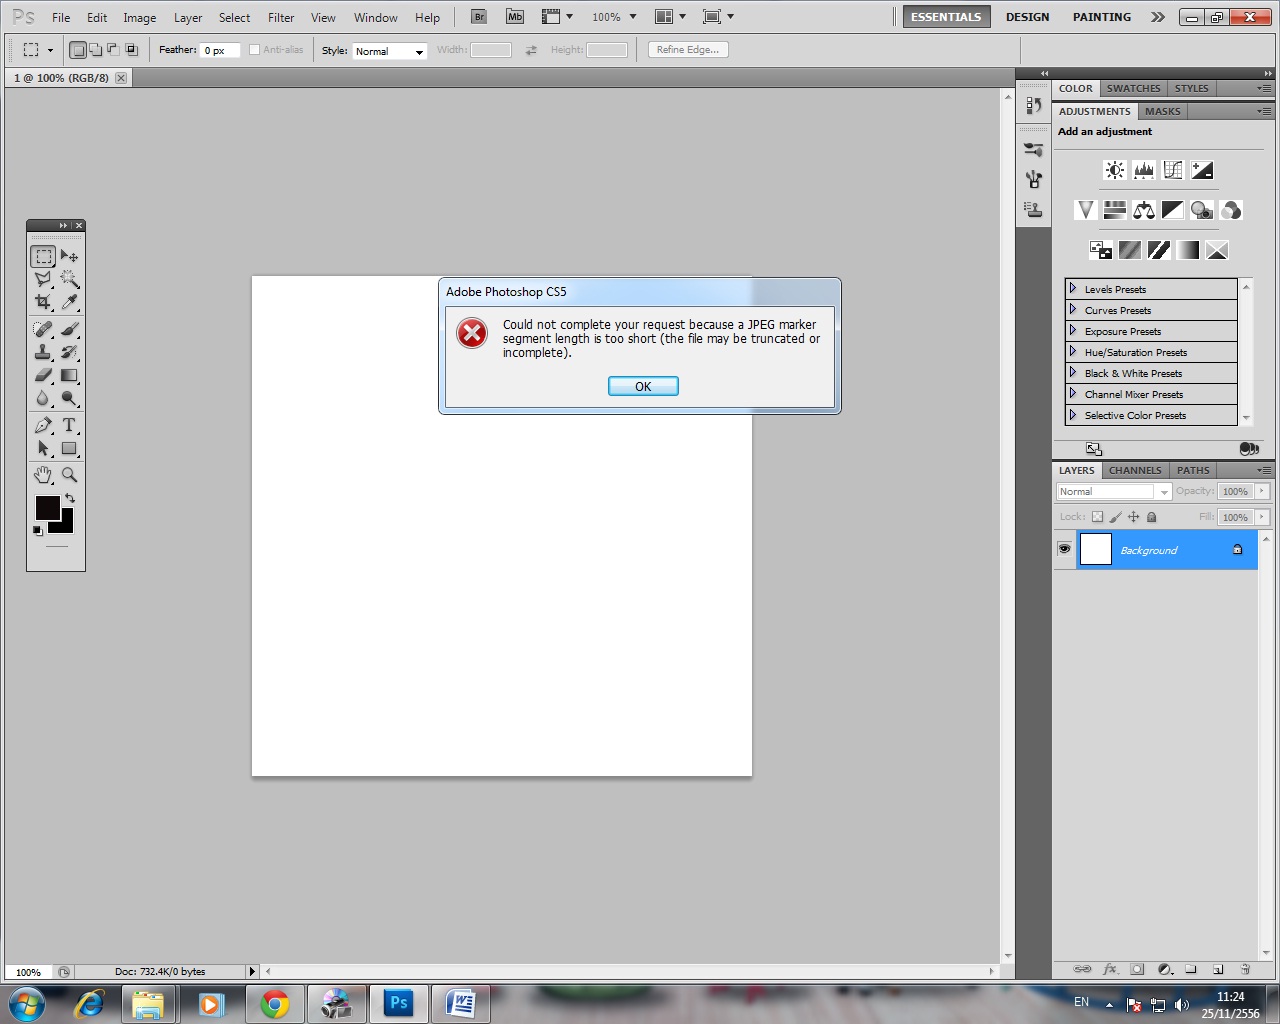The image size is (1280, 1024).
Task: Add a Levels adjustment icon
Action: coord(1144,170)
